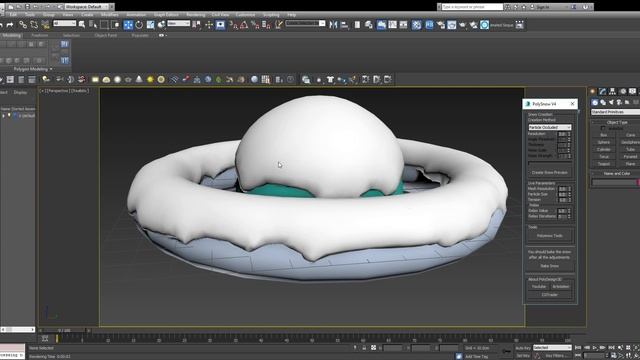Select the Cameras category icon

(619, 102)
